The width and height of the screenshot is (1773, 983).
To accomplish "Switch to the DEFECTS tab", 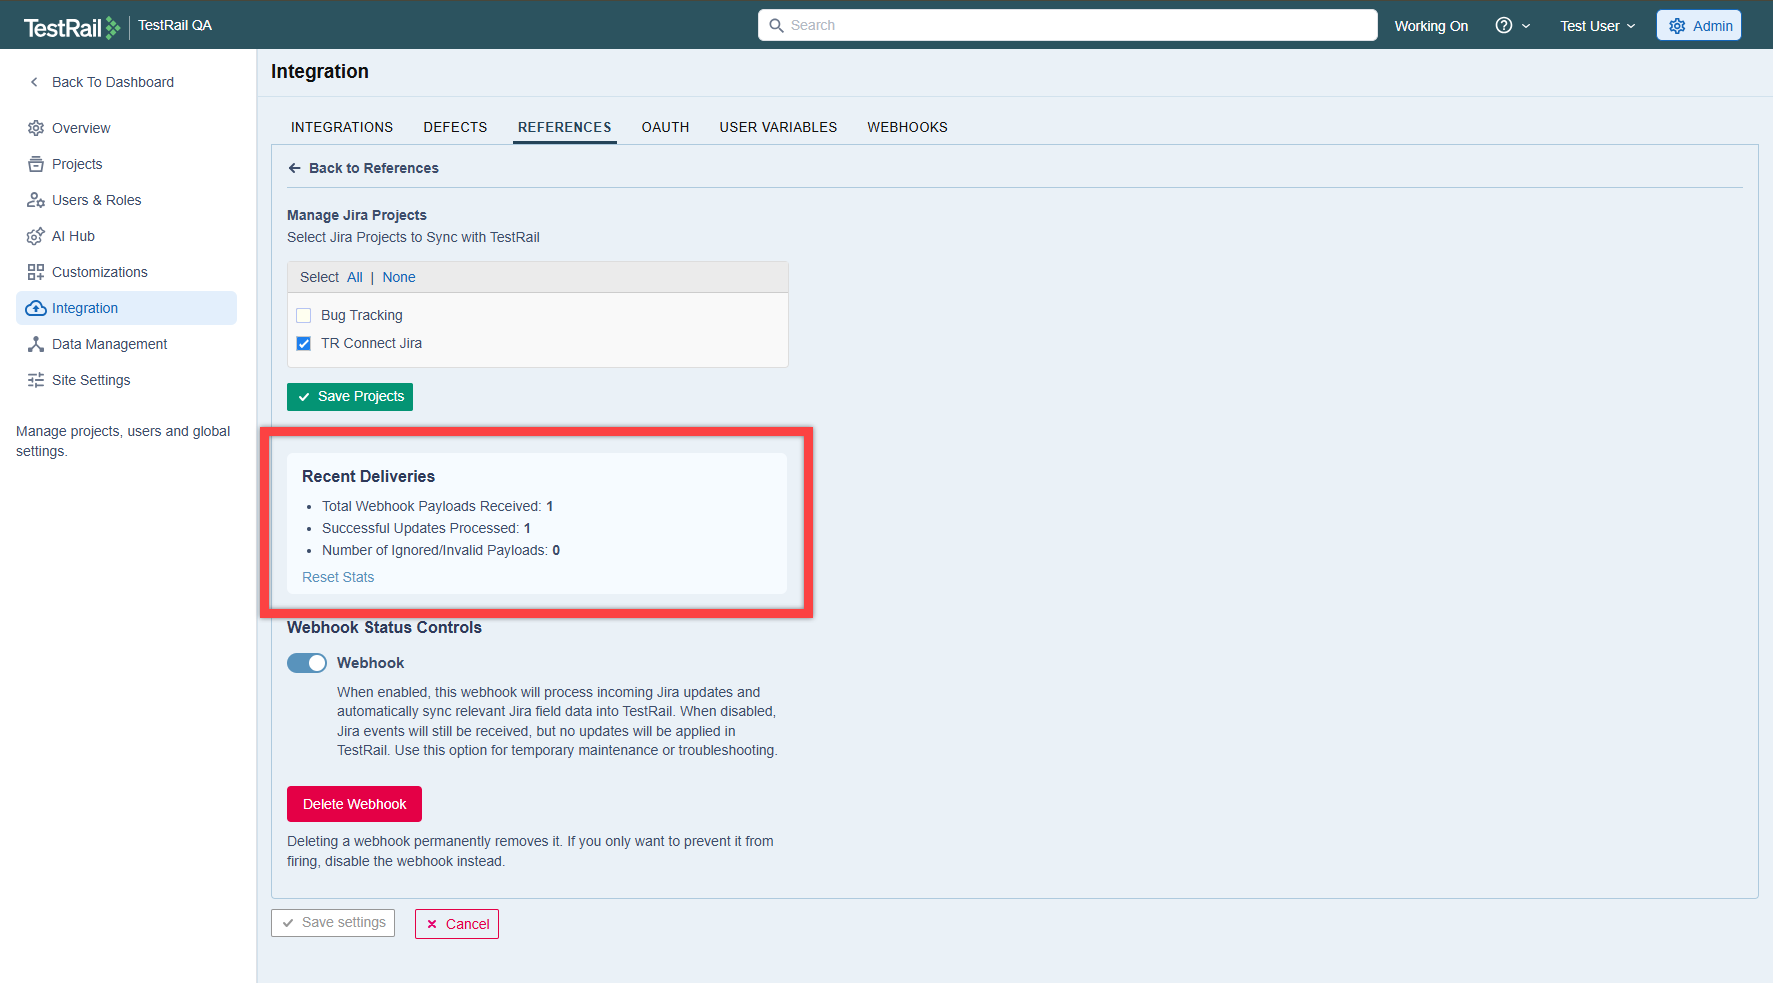I will coord(455,127).
